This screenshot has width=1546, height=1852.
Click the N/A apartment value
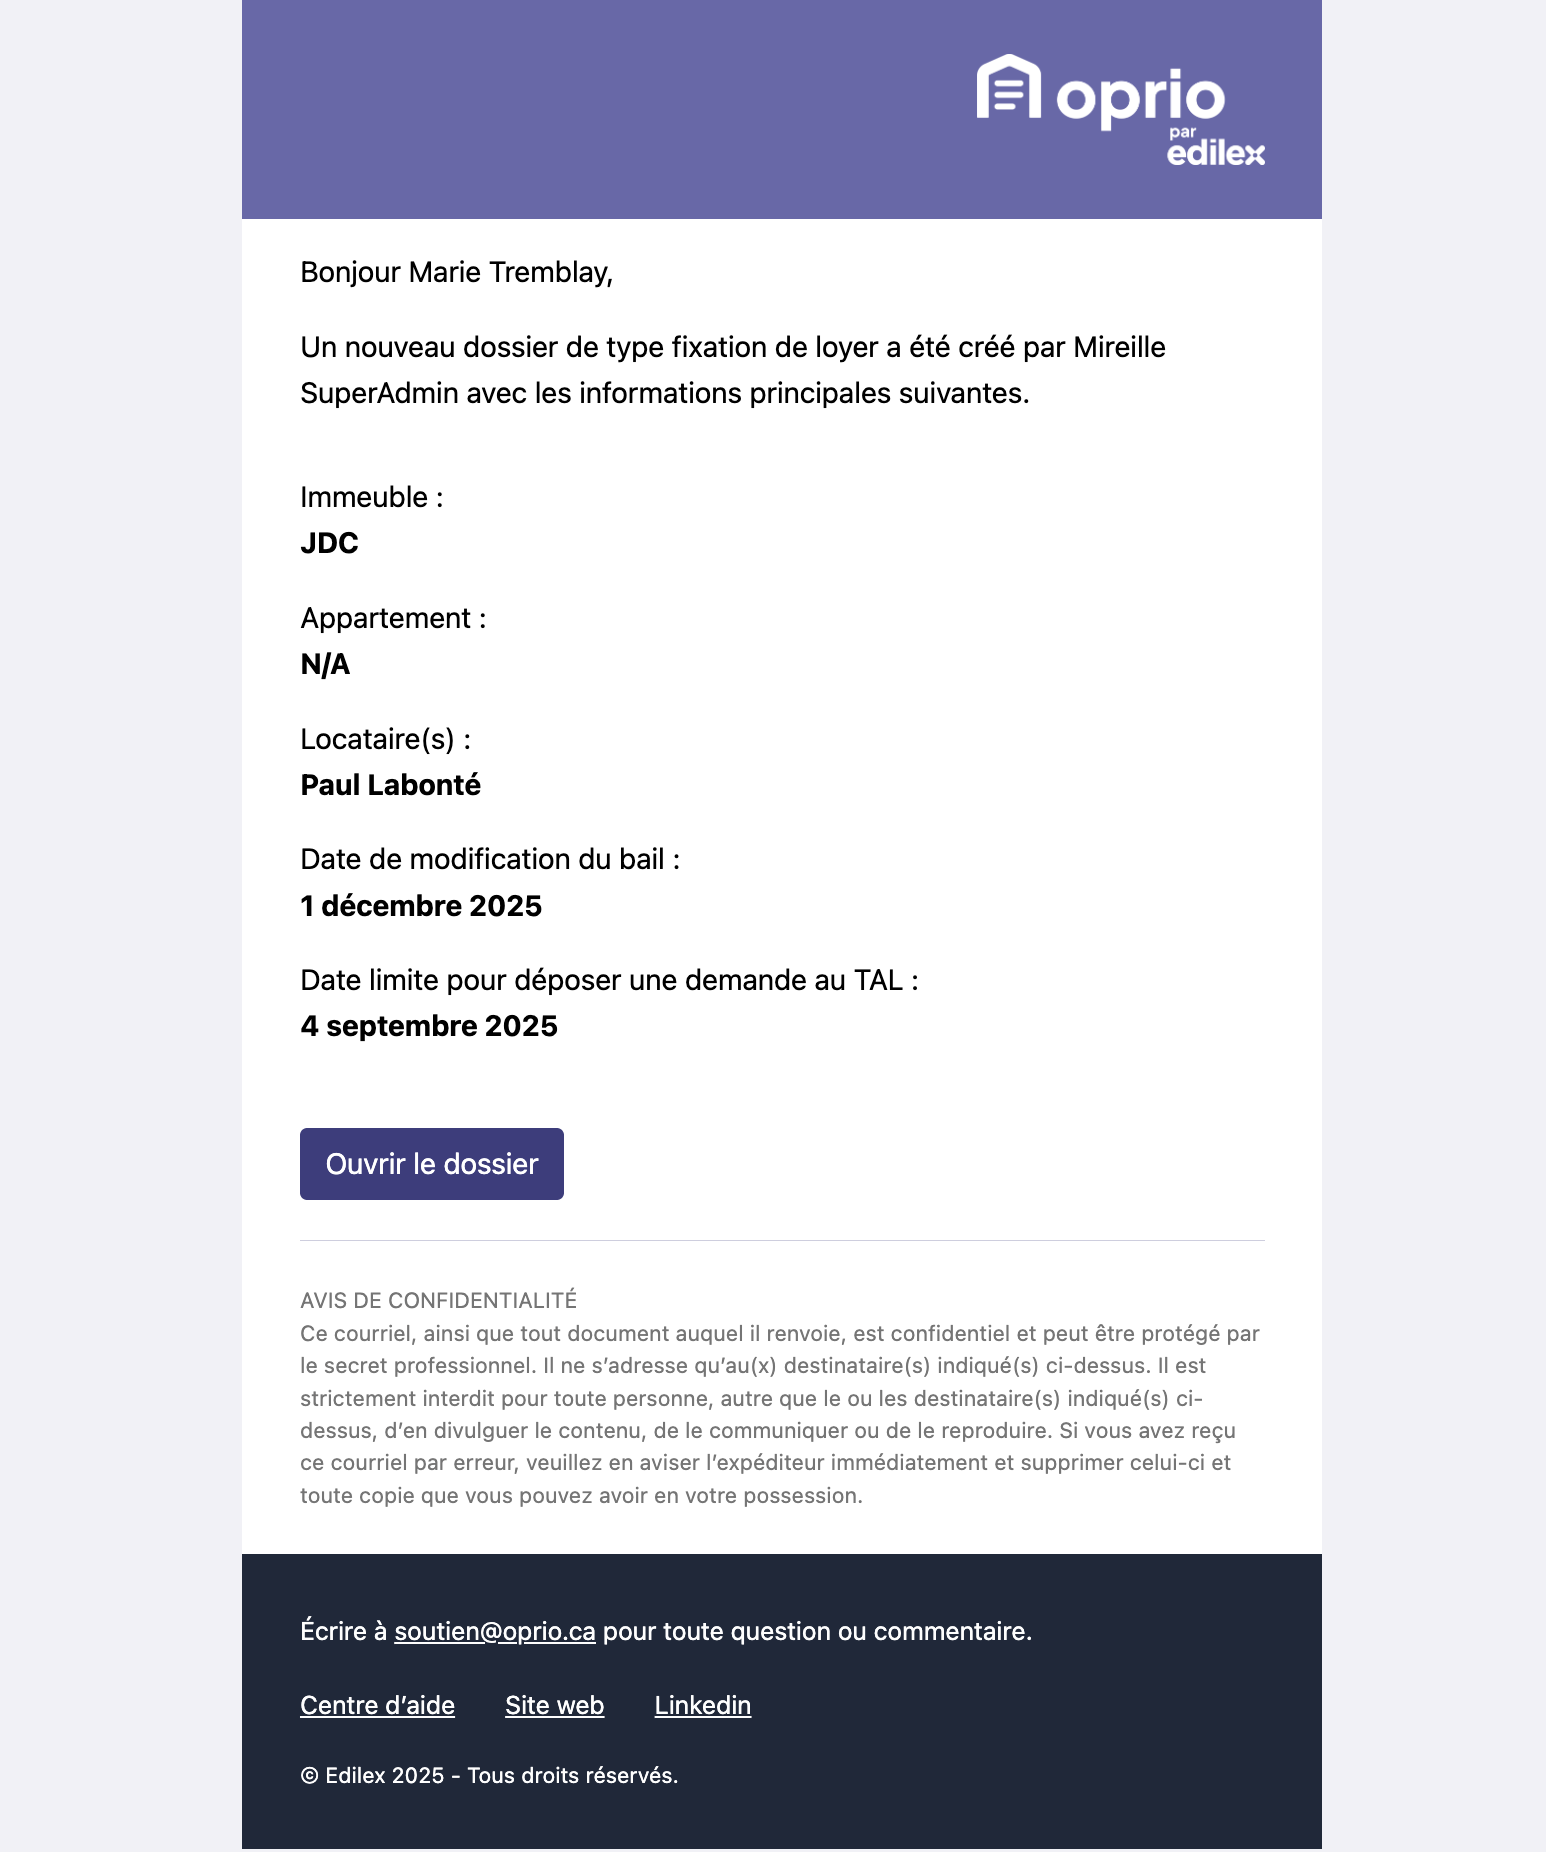click(x=325, y=664)
